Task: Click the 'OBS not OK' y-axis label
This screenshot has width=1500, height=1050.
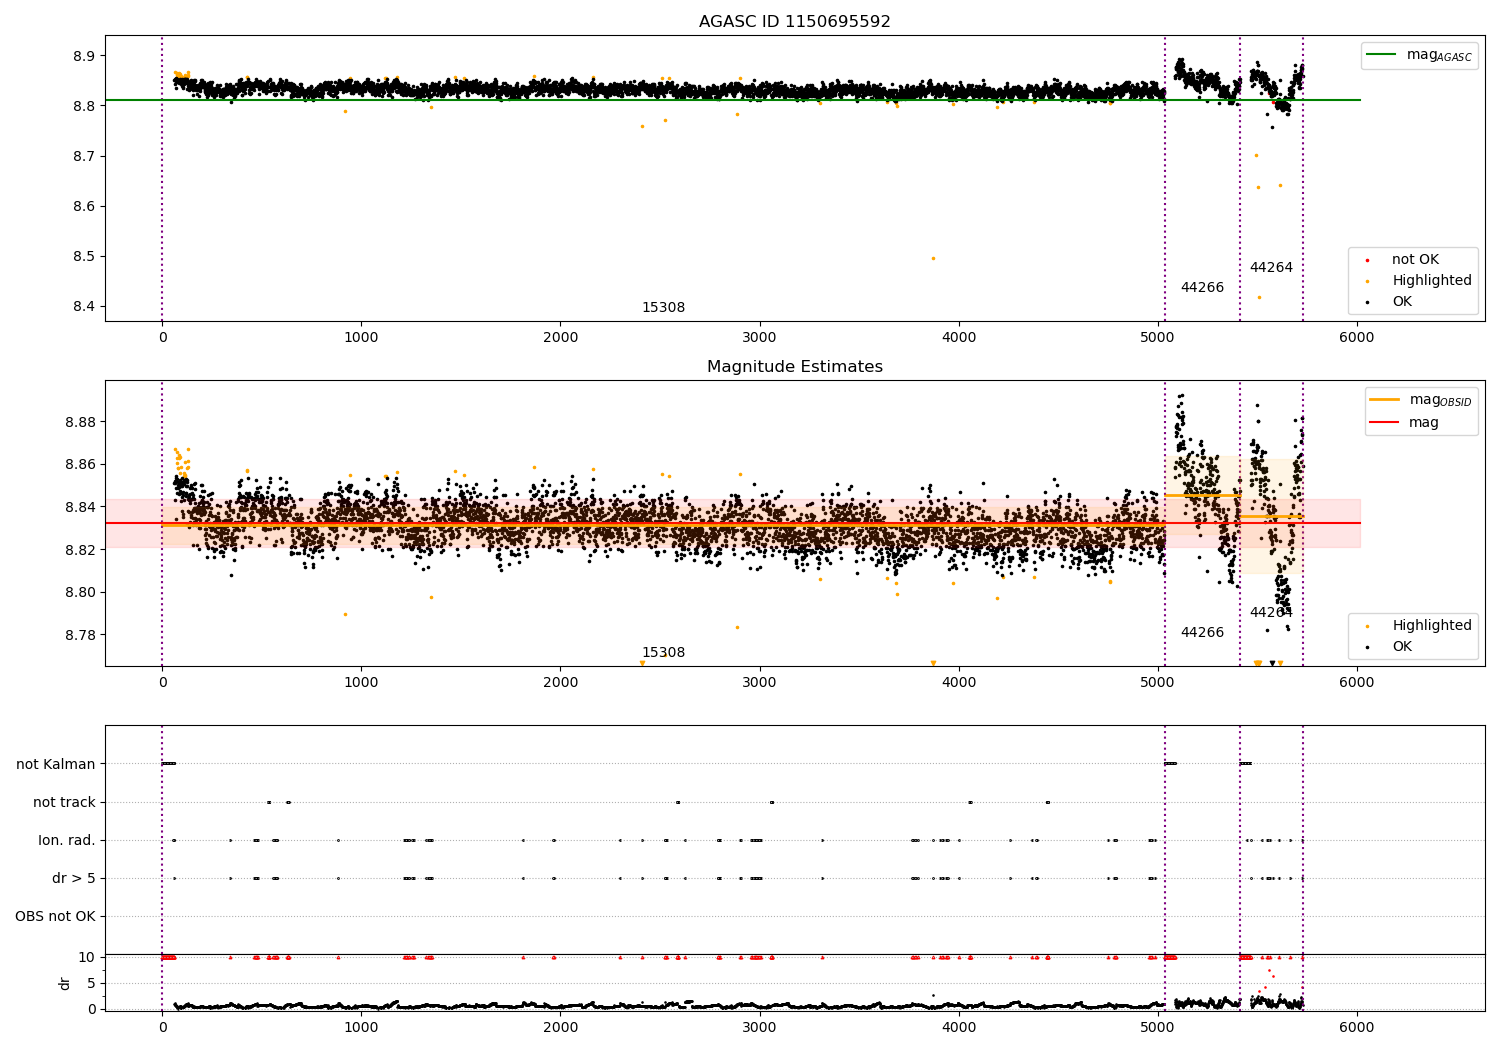Action: (x=55, y=916)
